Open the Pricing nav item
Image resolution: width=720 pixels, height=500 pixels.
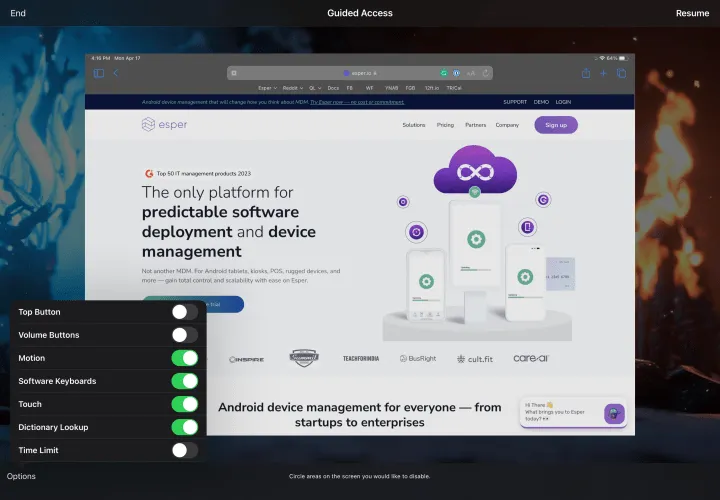445,125
